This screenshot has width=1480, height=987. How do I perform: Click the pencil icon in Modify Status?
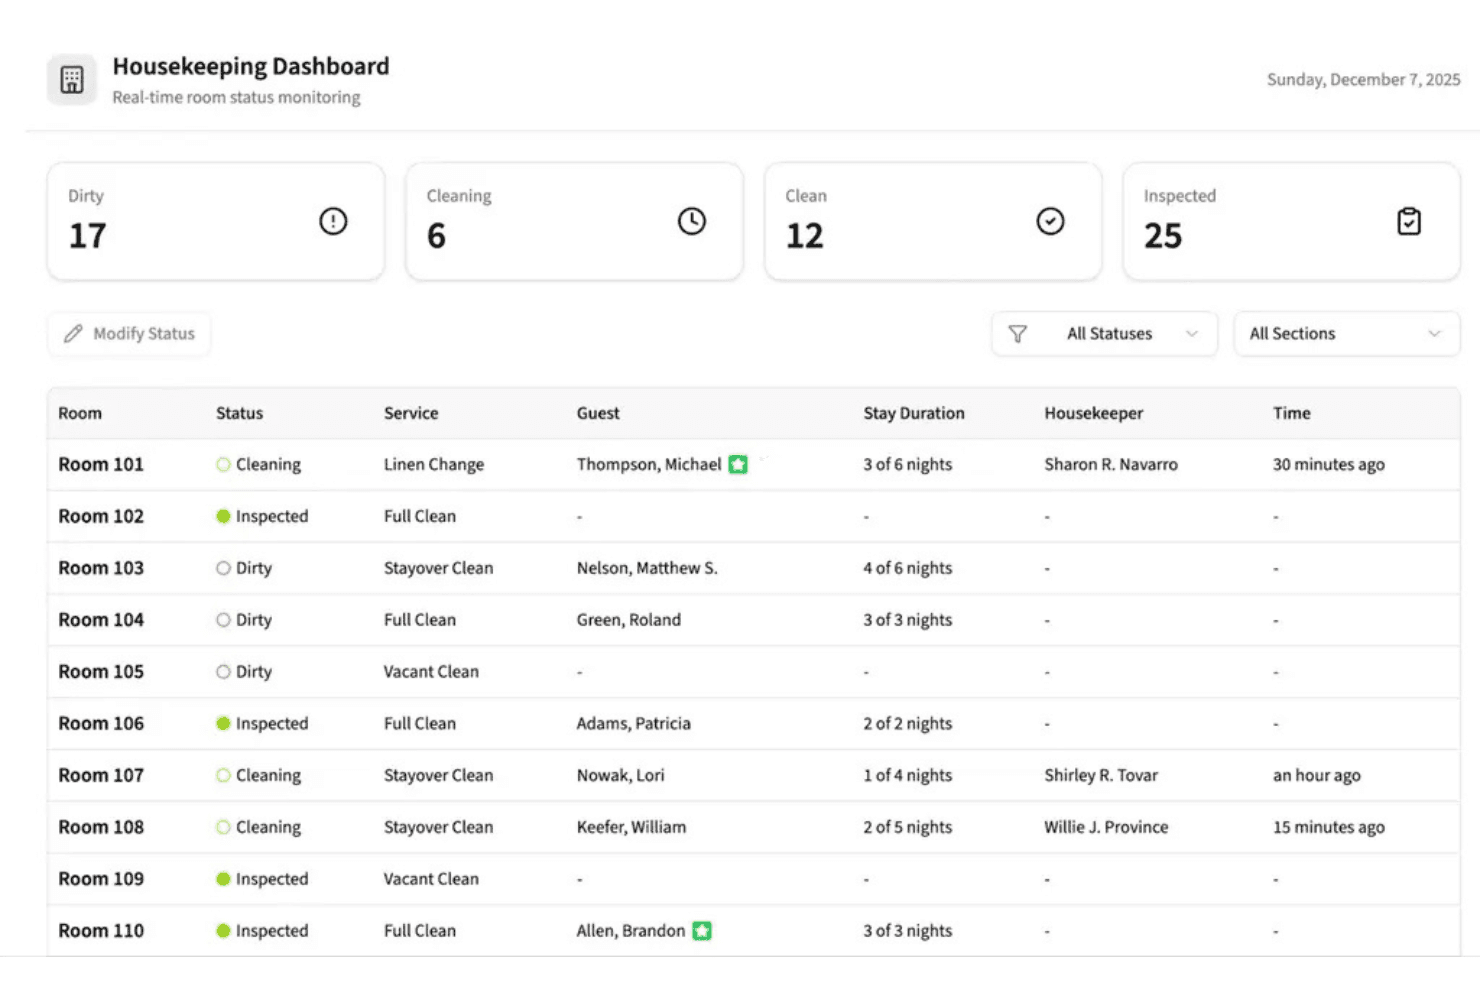coord(73,334)
